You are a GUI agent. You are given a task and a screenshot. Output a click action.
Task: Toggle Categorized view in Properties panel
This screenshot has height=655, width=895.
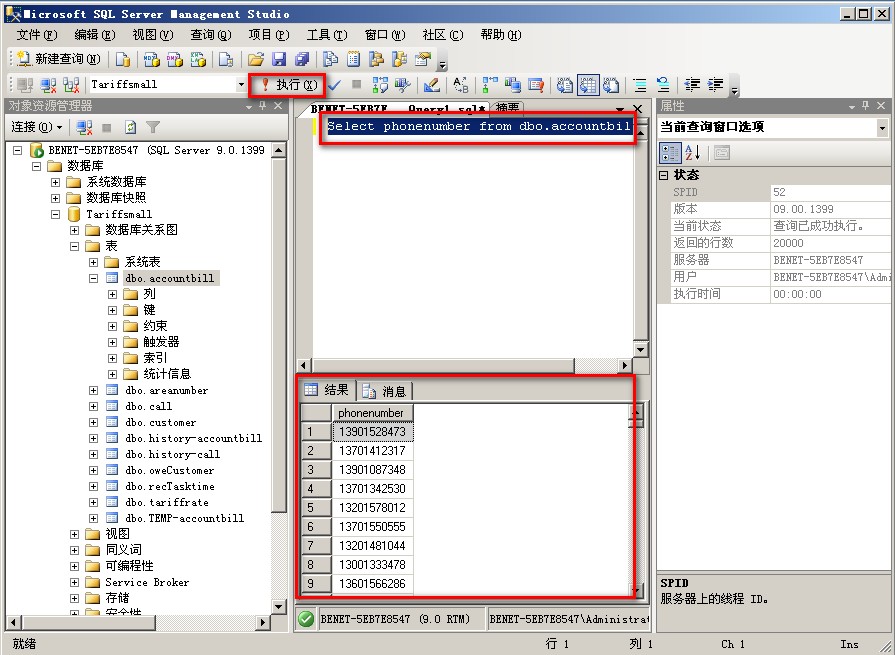point(670,153)
